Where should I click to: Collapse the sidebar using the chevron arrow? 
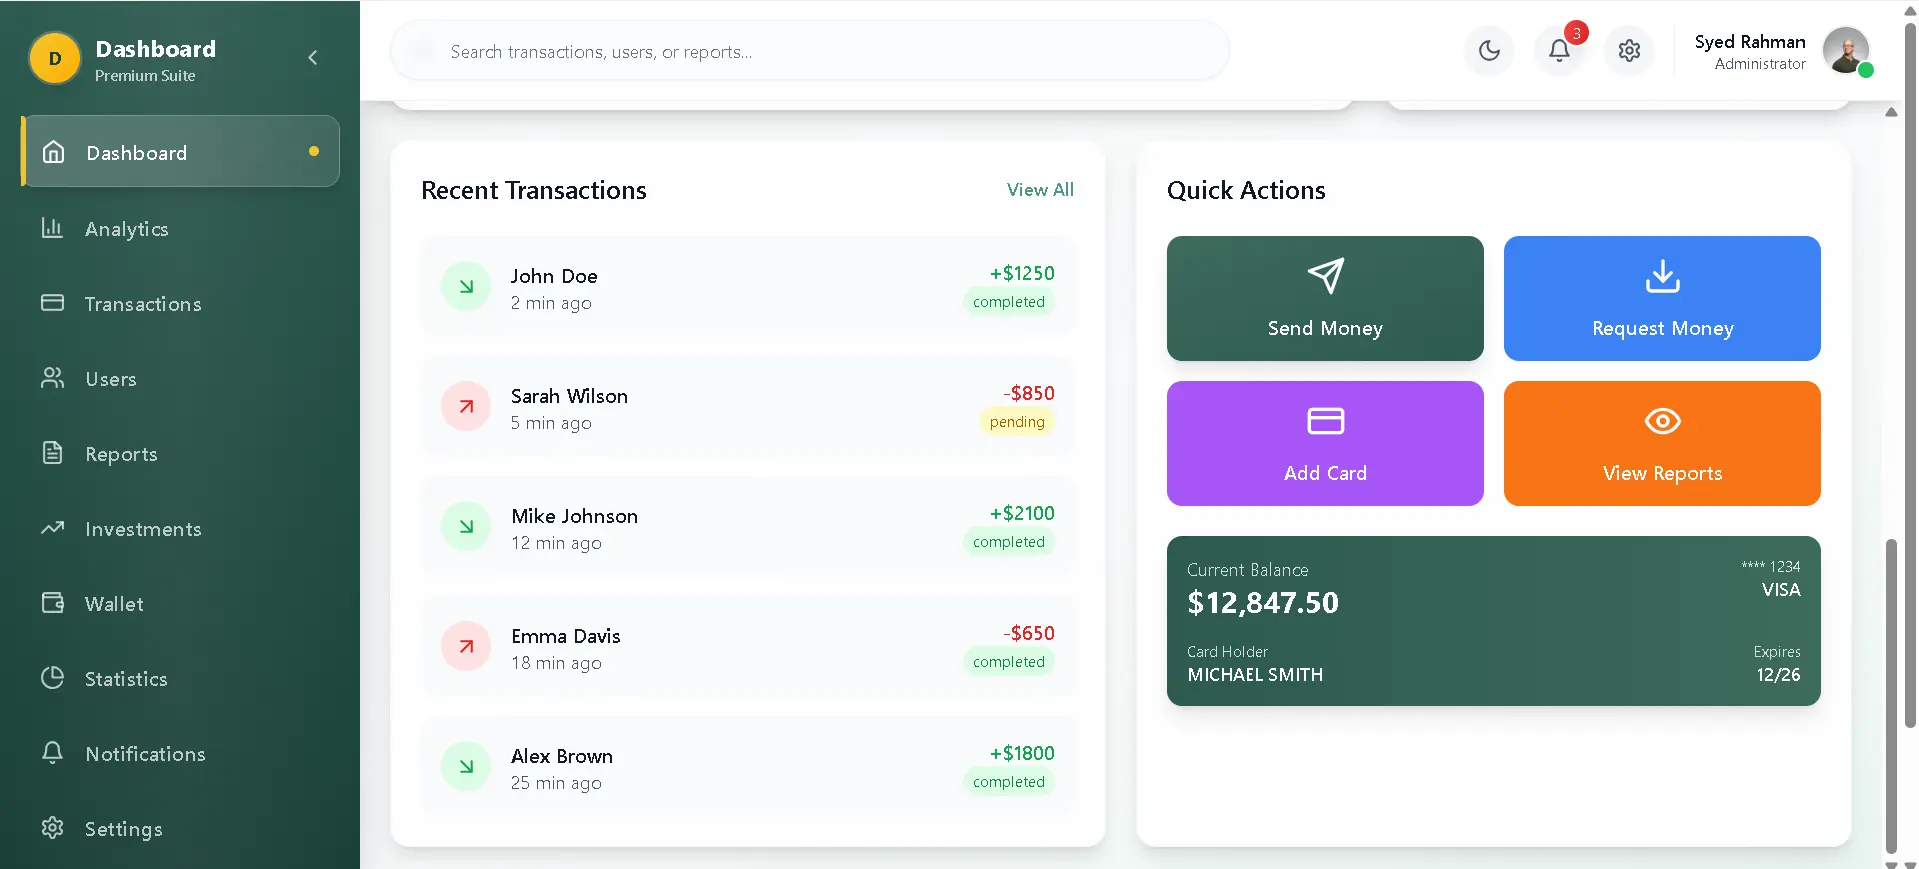point(313,58)
